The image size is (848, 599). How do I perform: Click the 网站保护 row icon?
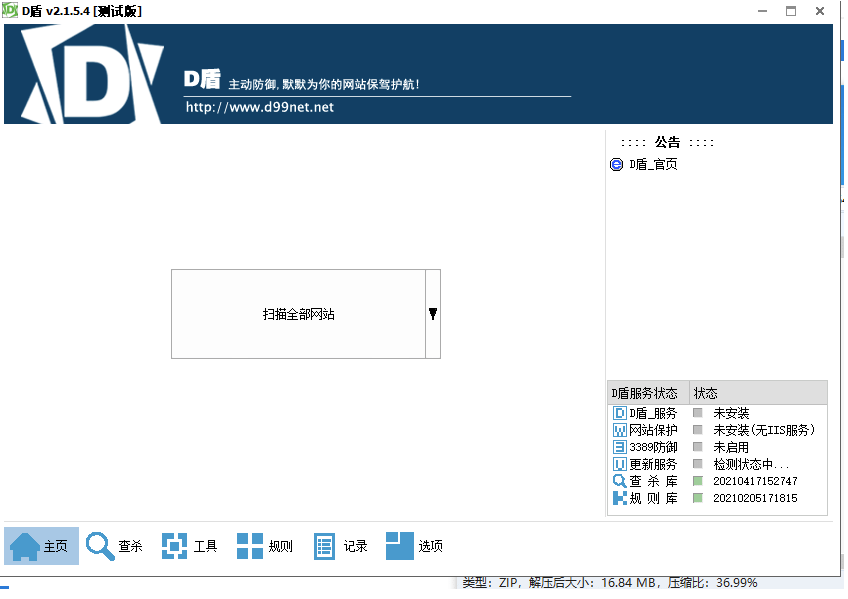(620, 431)
